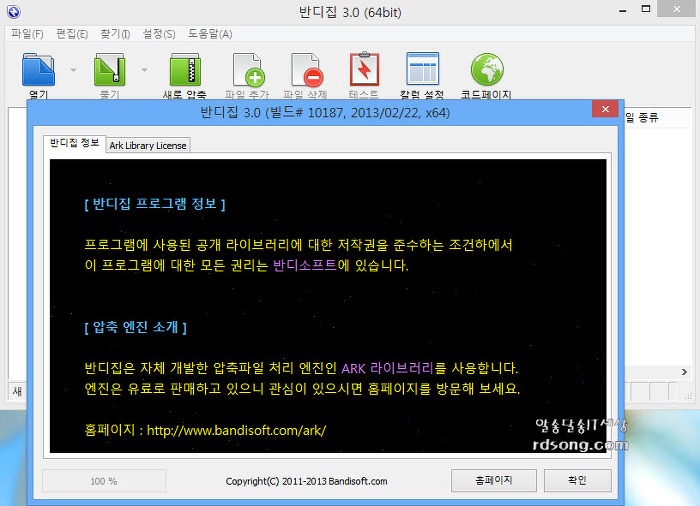700x506 pixels.
Task: Click the 100 % progress bar
Action: 104,481
